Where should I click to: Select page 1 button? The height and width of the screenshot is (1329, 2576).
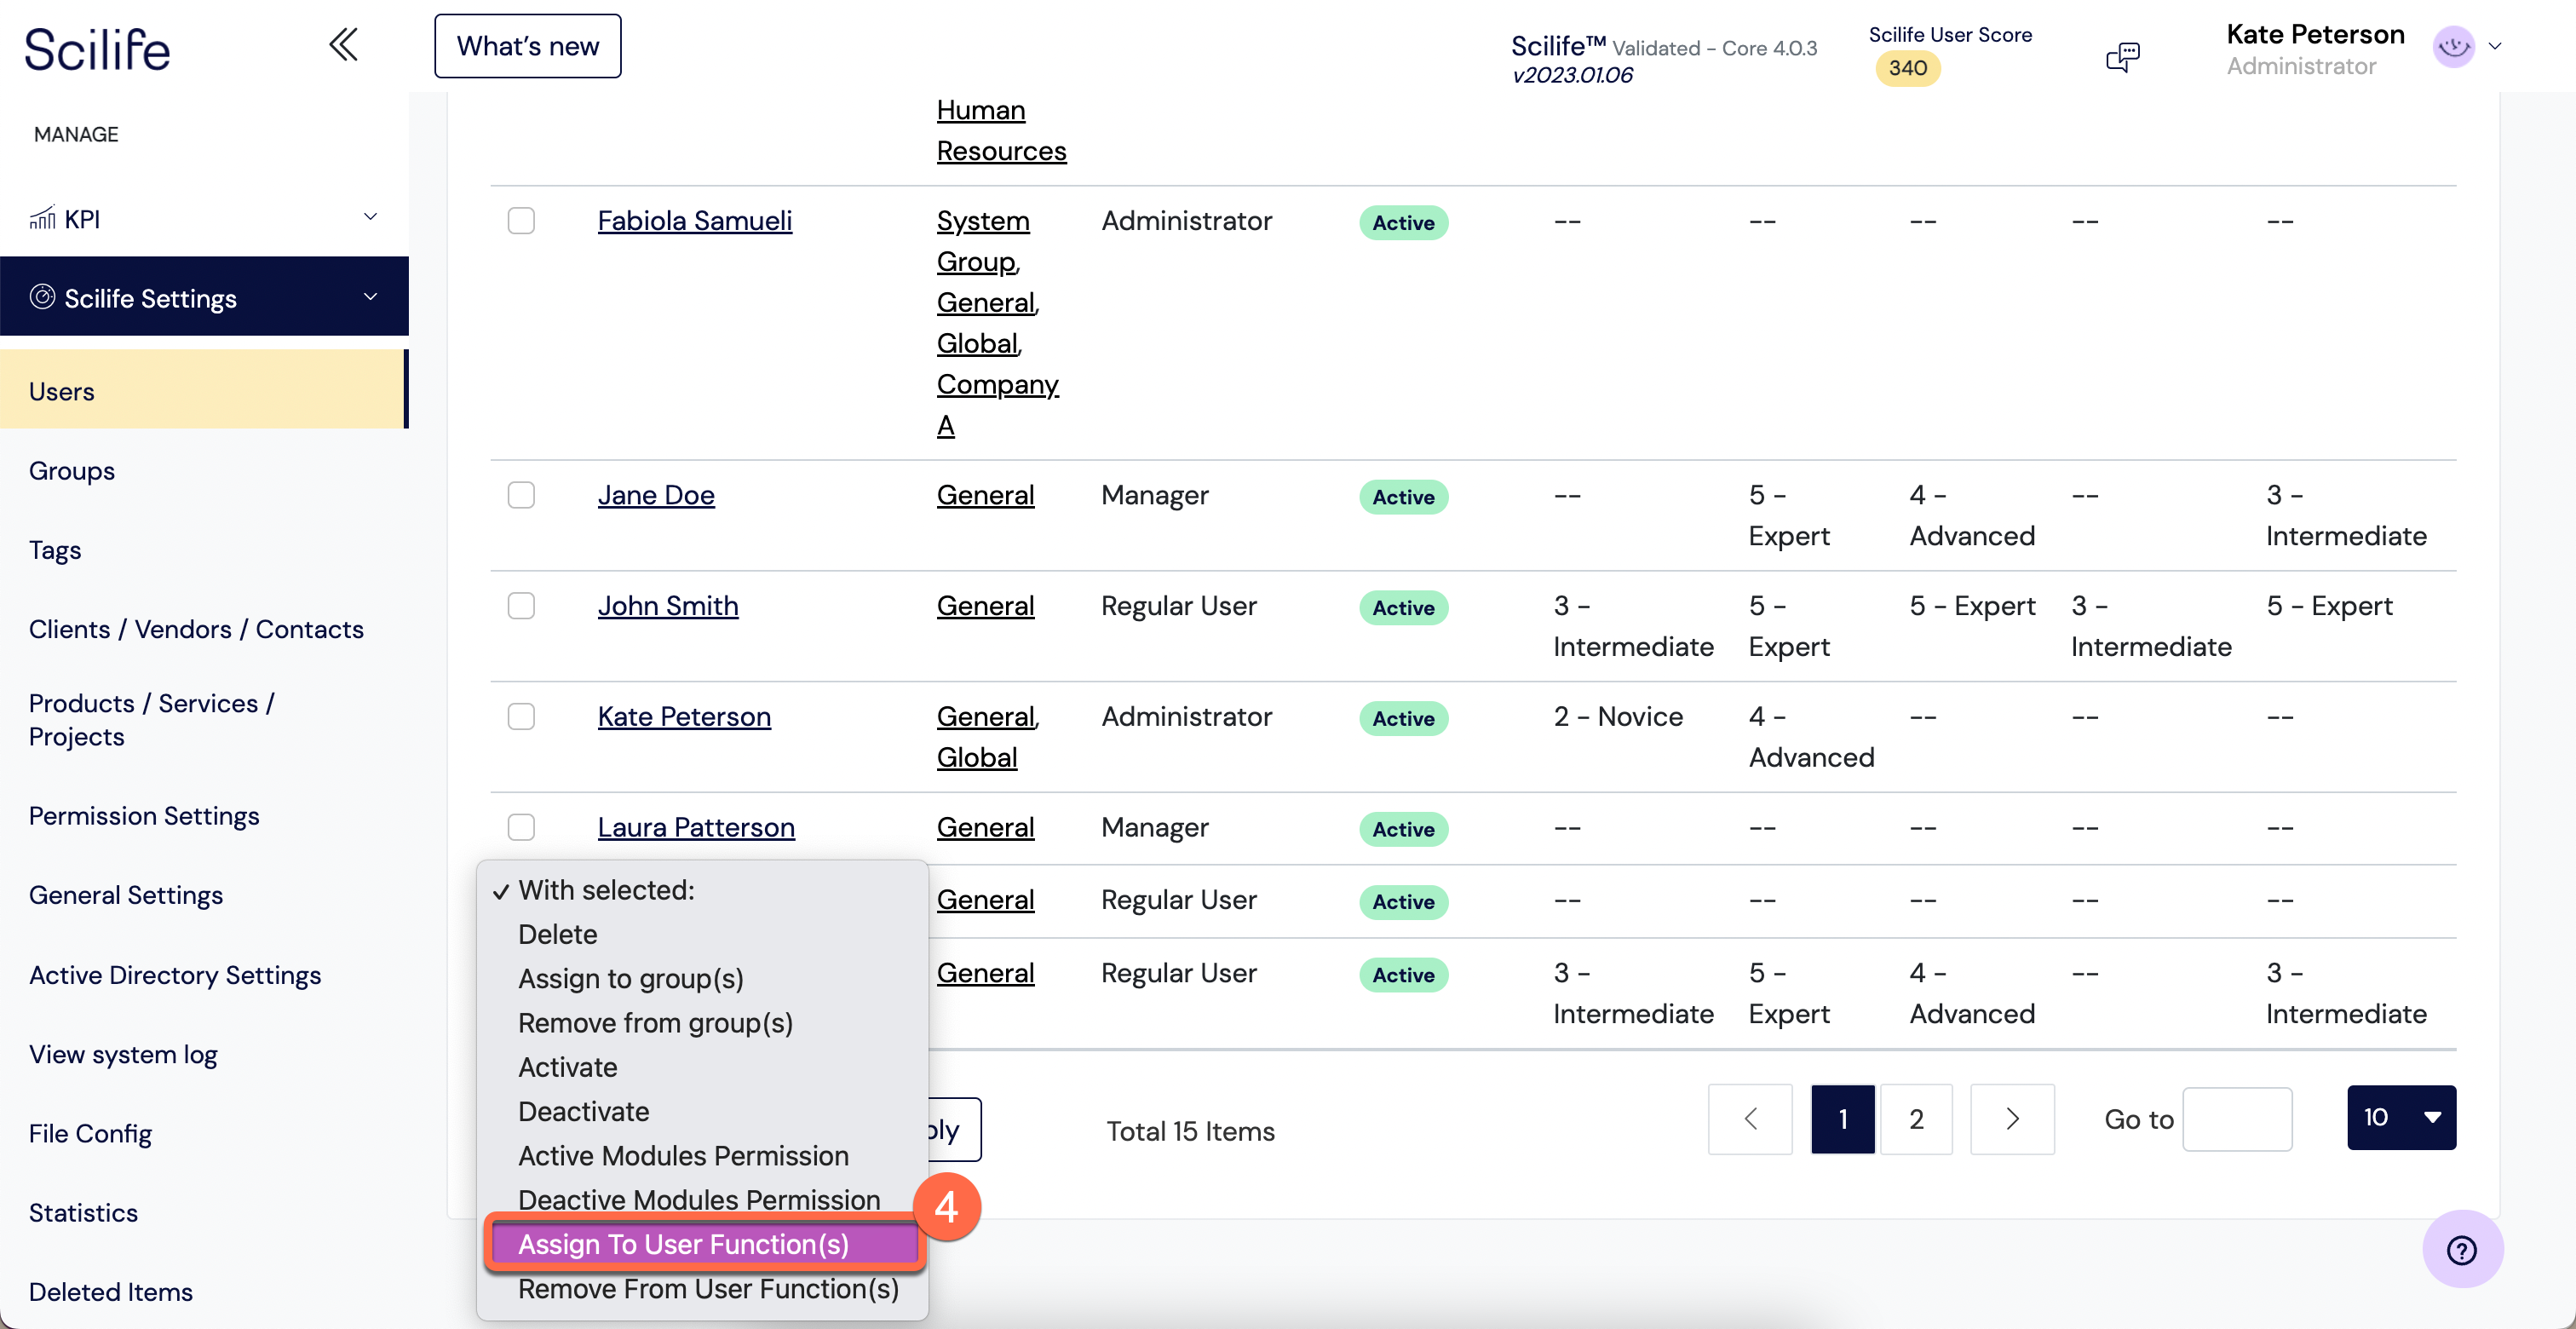(x=1842, y=1119)
